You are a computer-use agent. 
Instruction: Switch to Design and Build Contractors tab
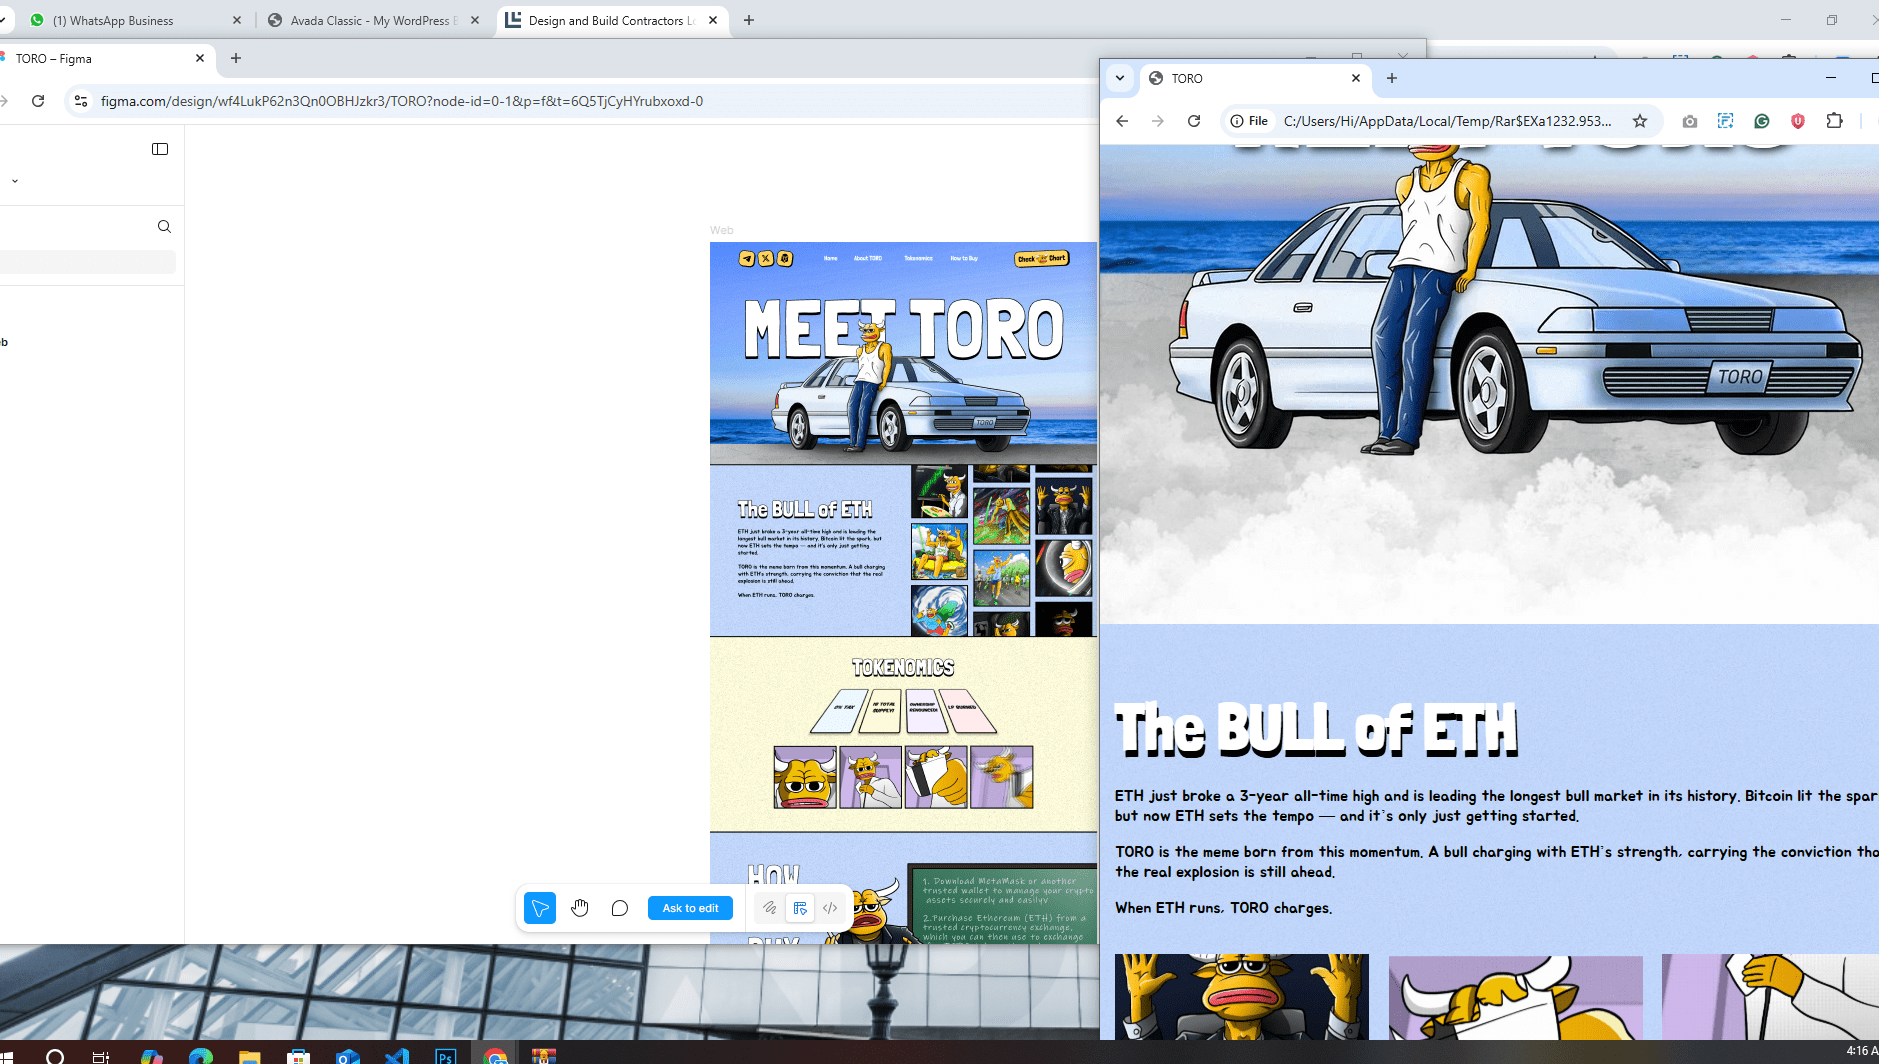[610, 20]
